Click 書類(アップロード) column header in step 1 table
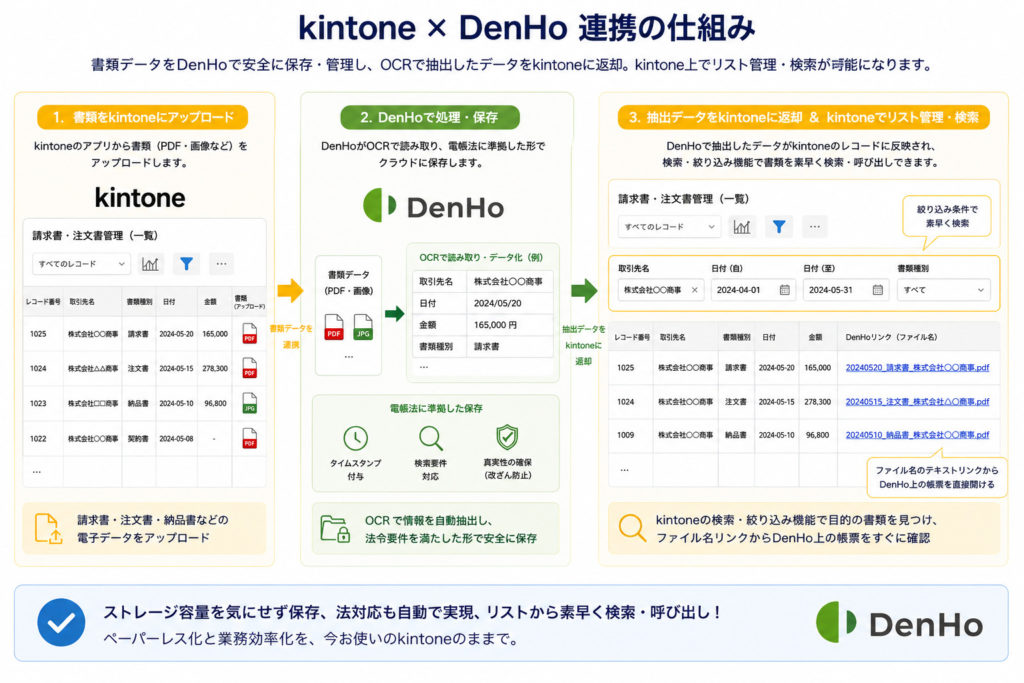 point(249,302)
